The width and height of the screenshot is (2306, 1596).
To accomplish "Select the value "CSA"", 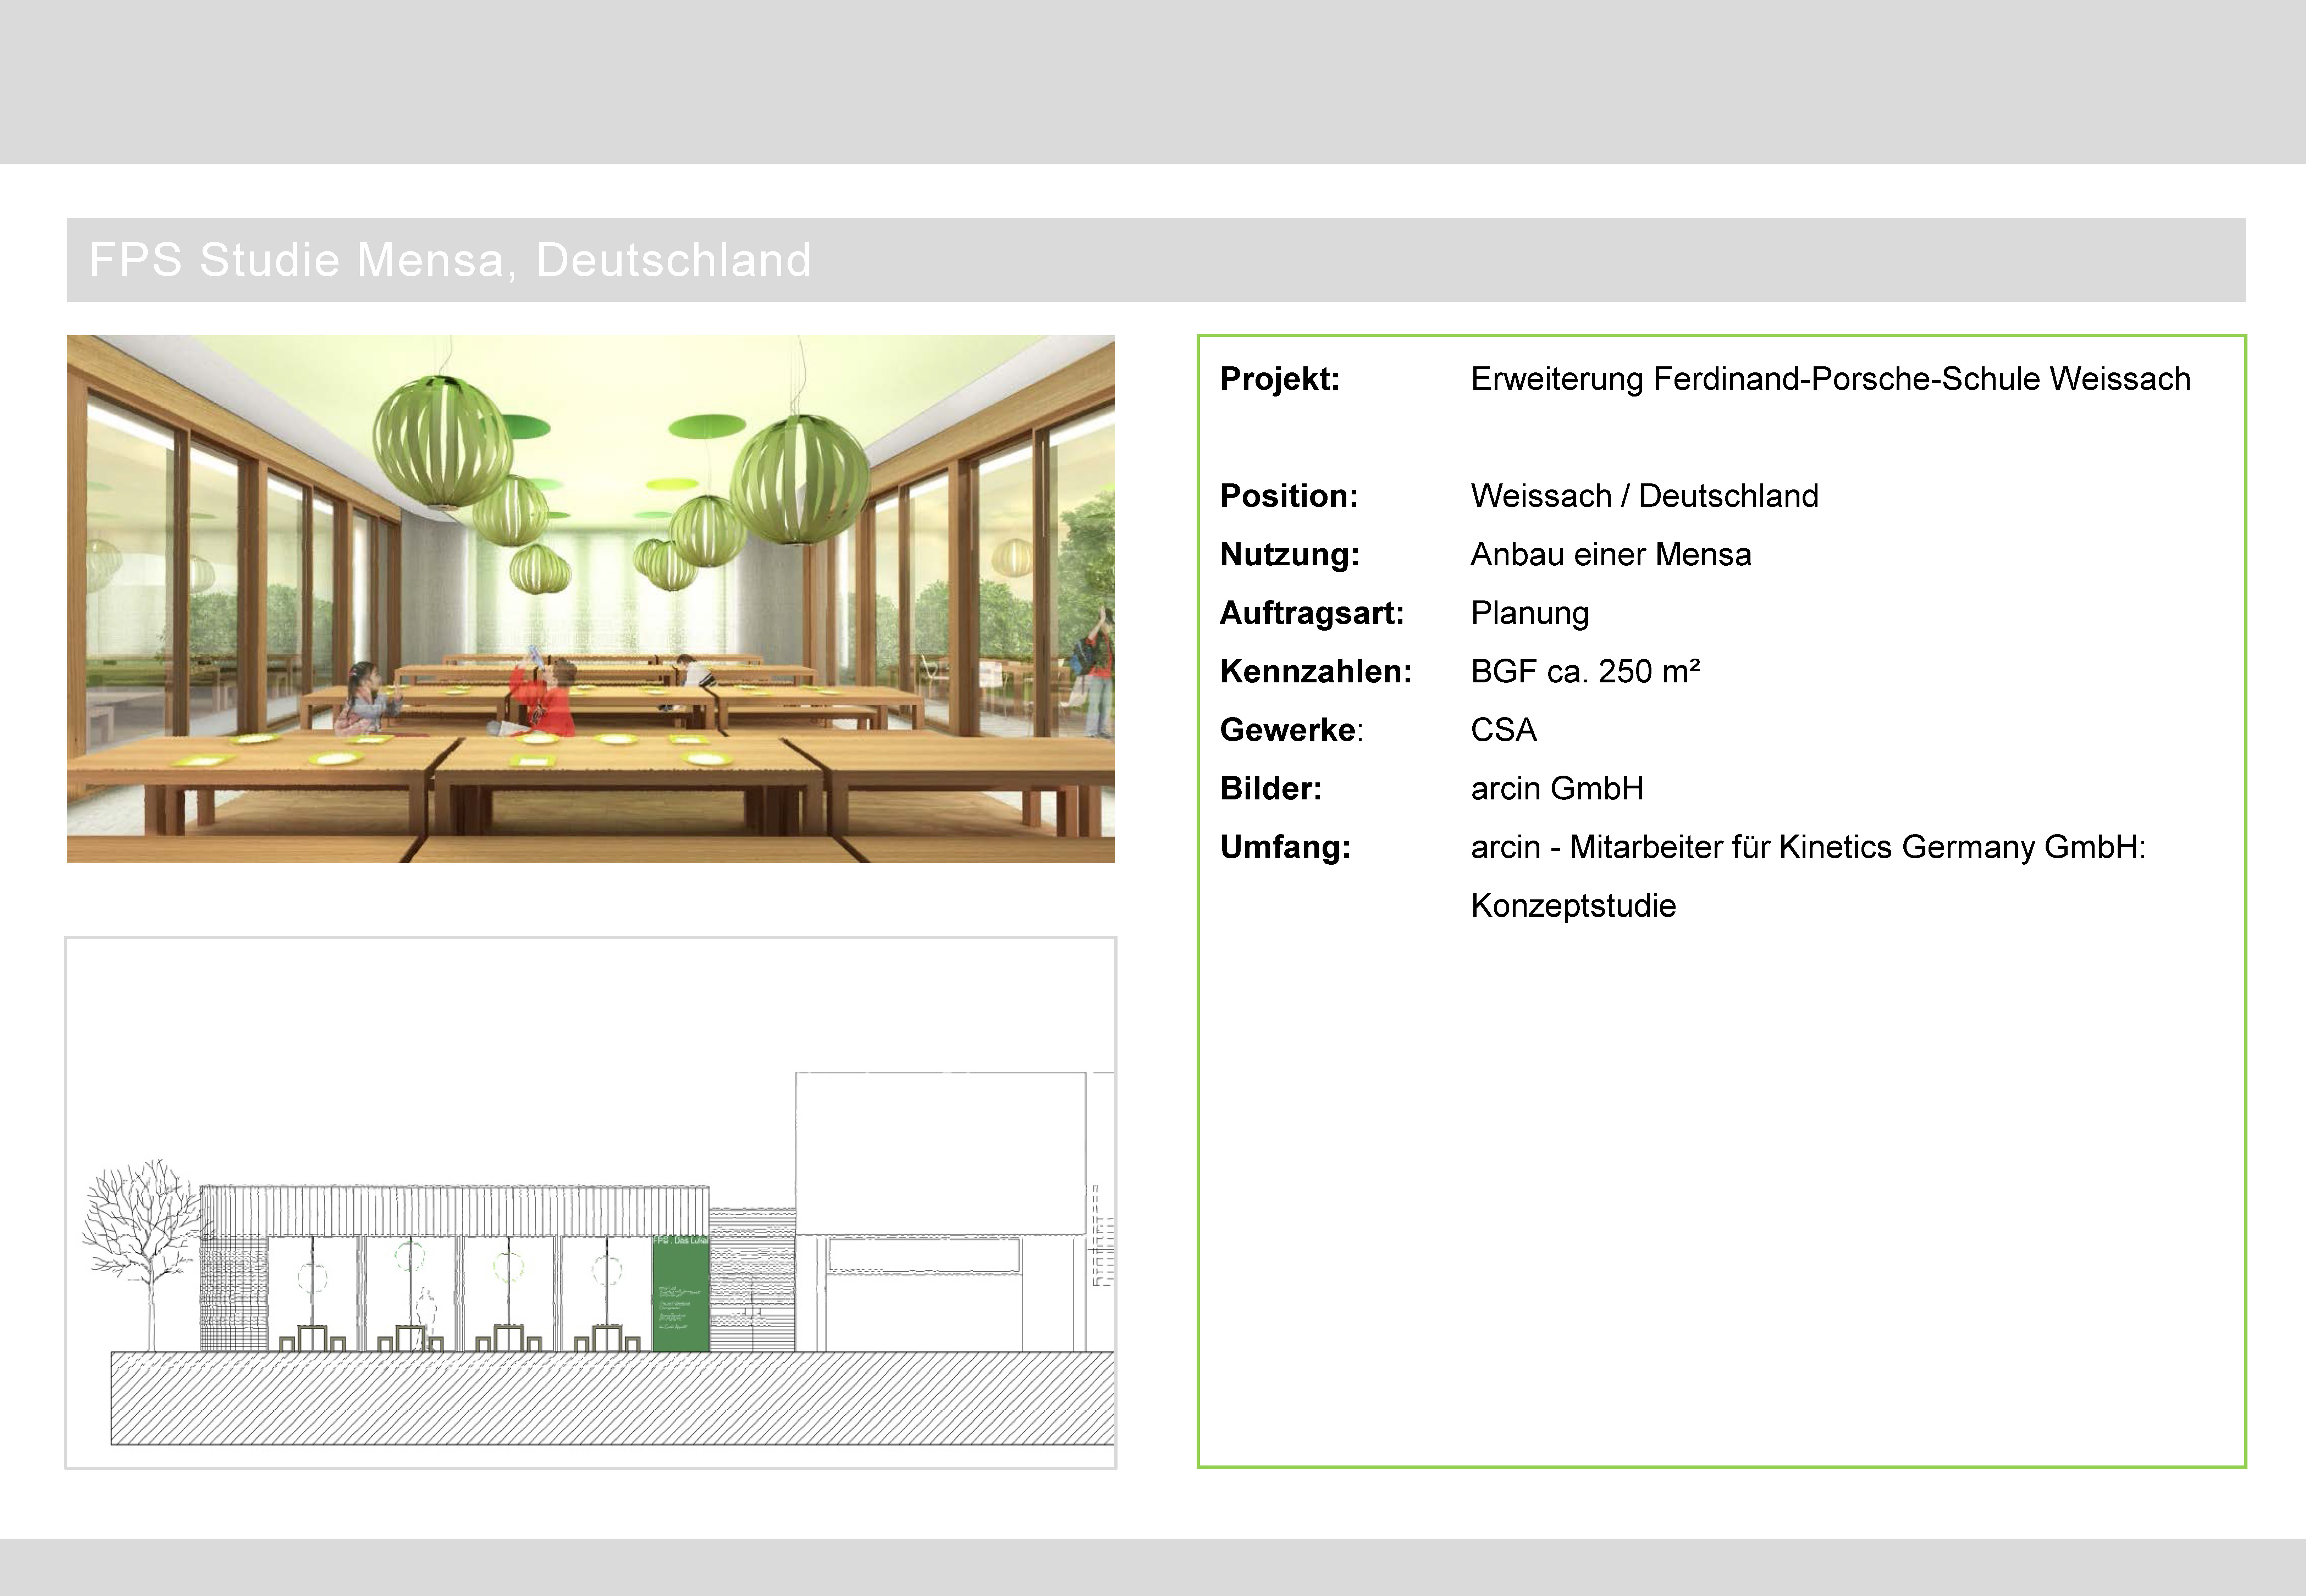I will click(1503, 730).
